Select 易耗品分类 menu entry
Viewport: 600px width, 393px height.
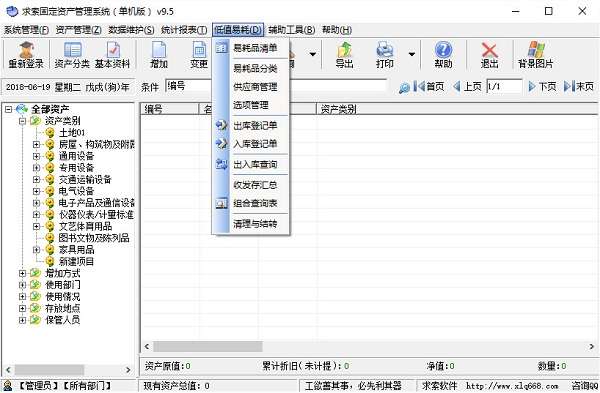(251, 68)
